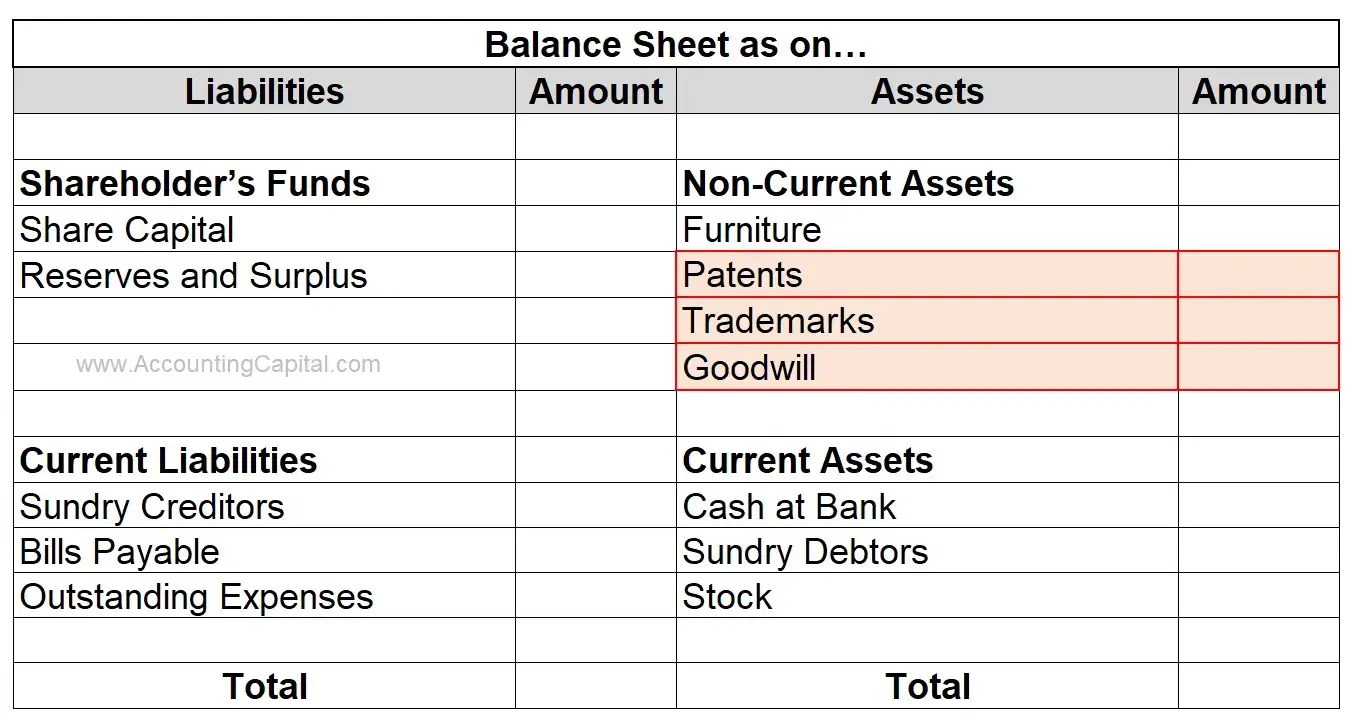Image resolution: width=1353 pixels, height=728 pixels.
Task: Click the Shareholder's Funds heading cell
Action: coord(265,183)
